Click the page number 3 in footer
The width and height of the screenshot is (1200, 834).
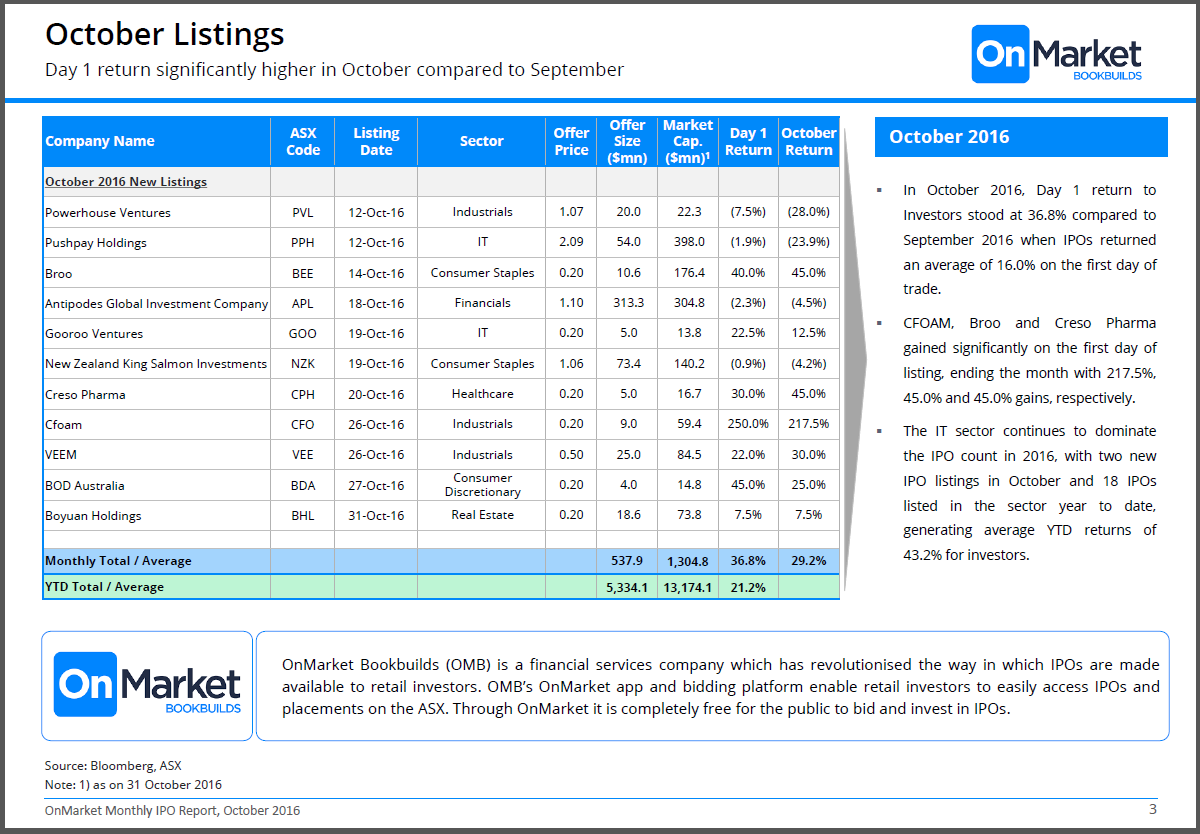(1152, 809)
